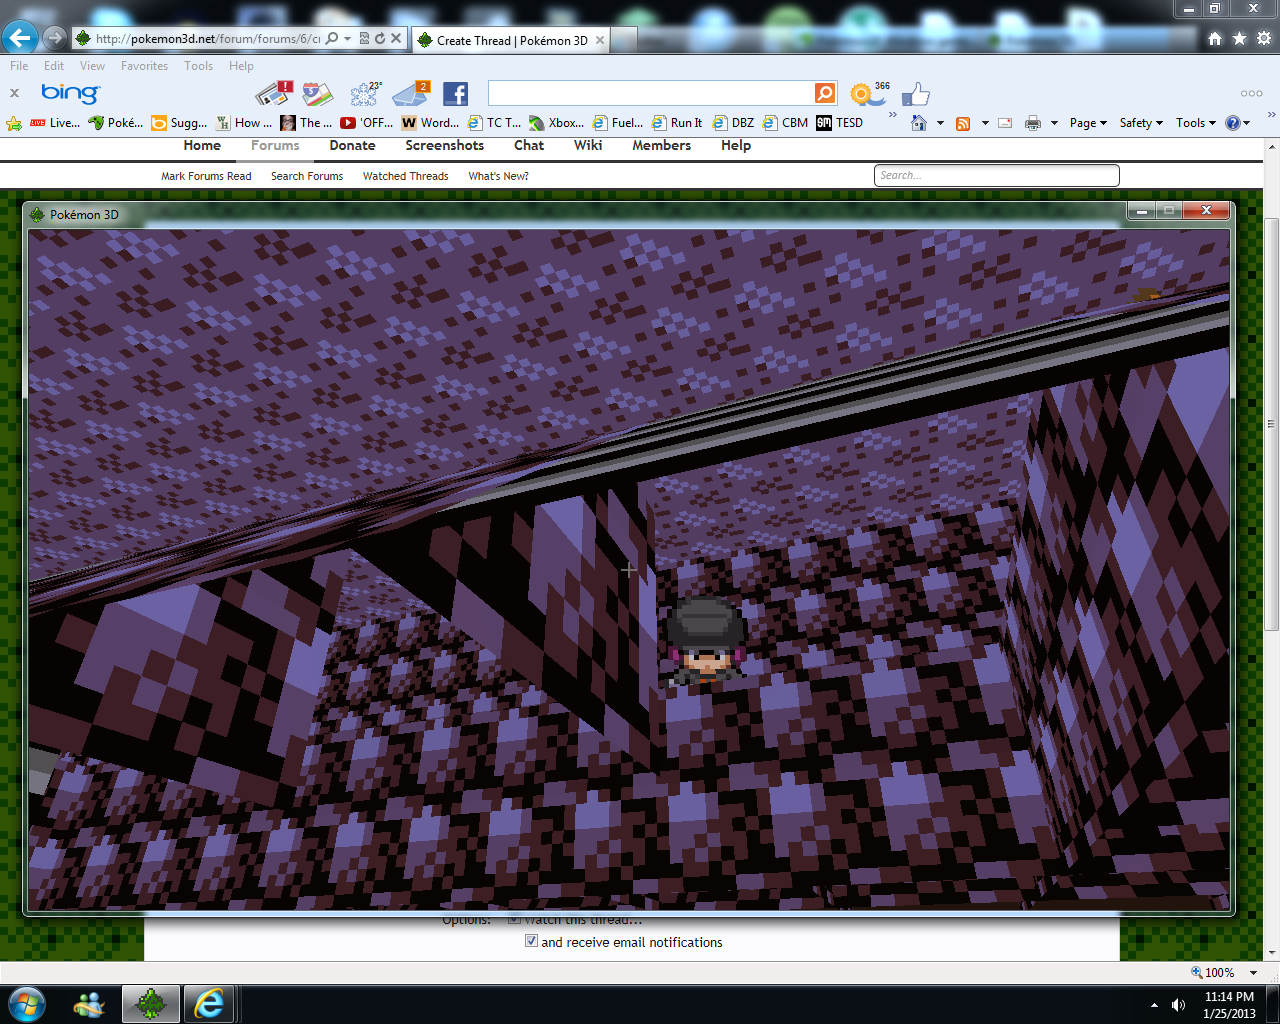Image resolution: width=1280 pixels, height=1024 pixels.
Task: Go to the Donate page in site navigation
Action: coord(352,146)
